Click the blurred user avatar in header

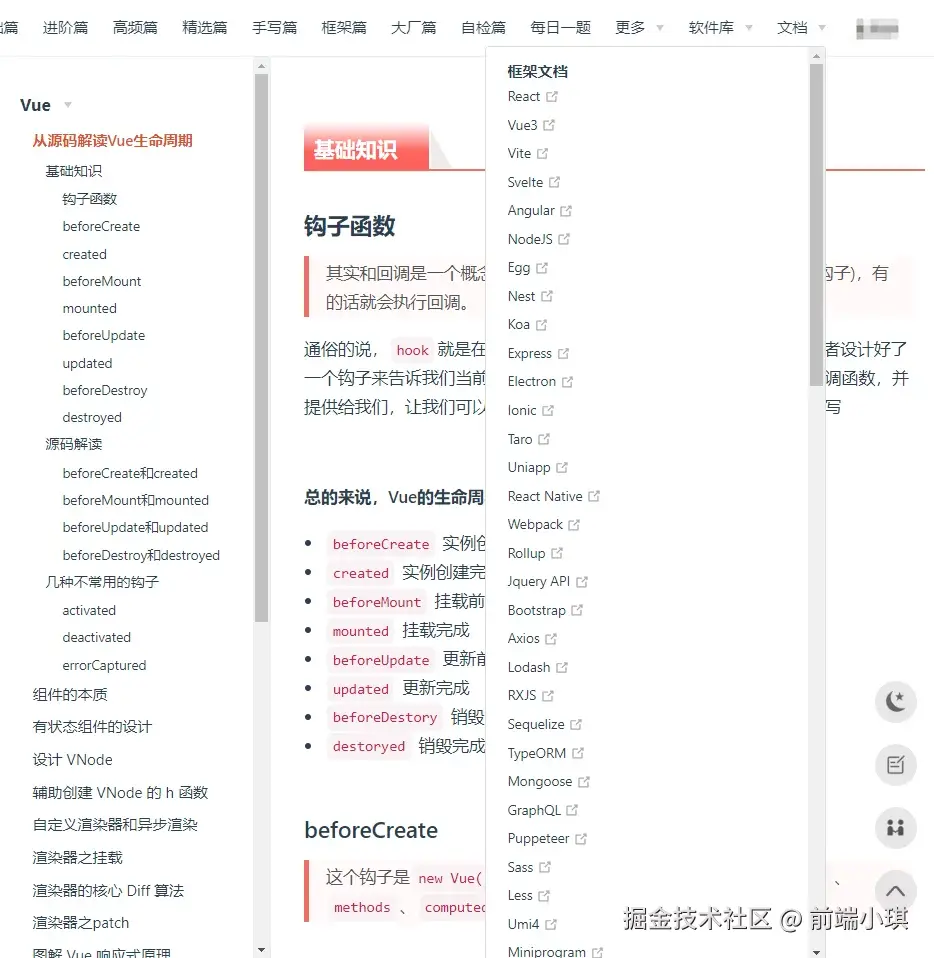click(877, 28)
